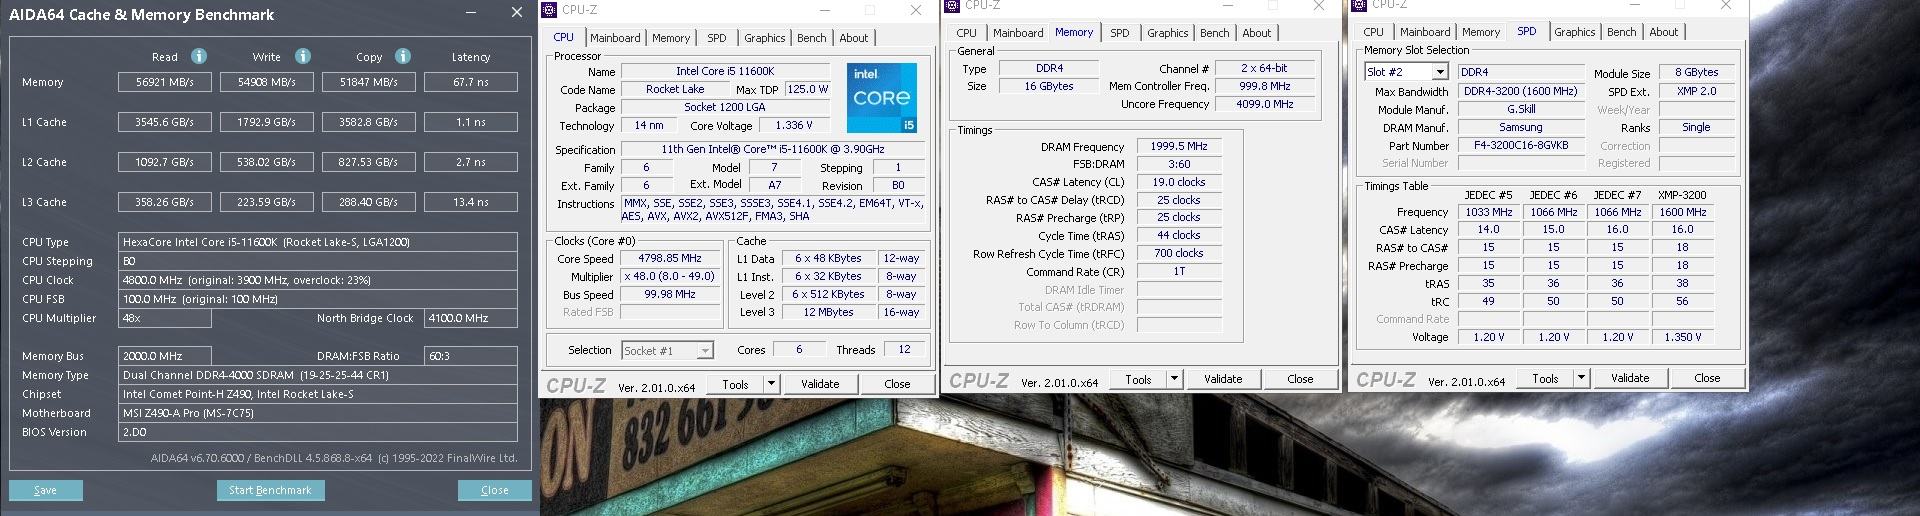Image resolution: width=1920 pixels, height=516 pixels.
Task: Click Close button in AIDA64 window
Action: (x=495, y=490)
